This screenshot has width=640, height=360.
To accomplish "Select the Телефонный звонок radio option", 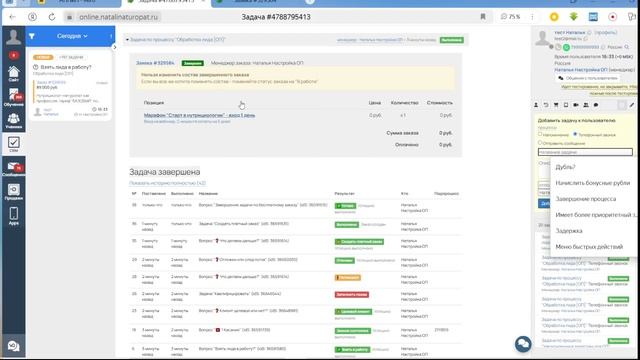I will pos(575,134).
